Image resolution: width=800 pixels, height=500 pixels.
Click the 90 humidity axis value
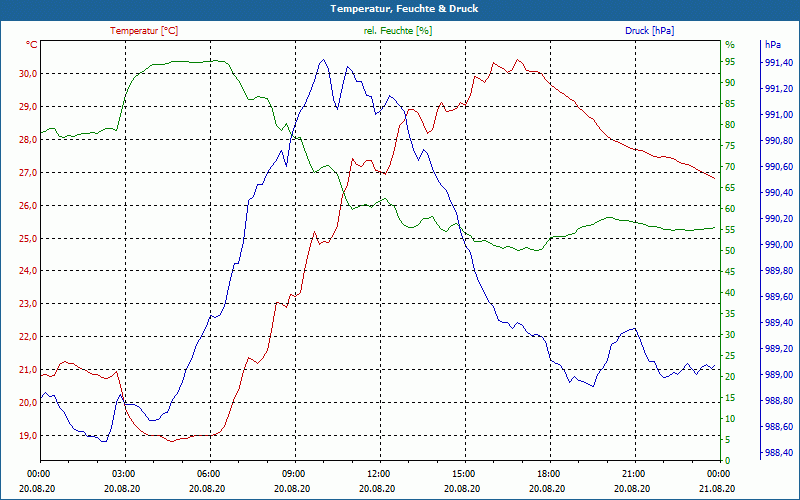click(730, 83)
